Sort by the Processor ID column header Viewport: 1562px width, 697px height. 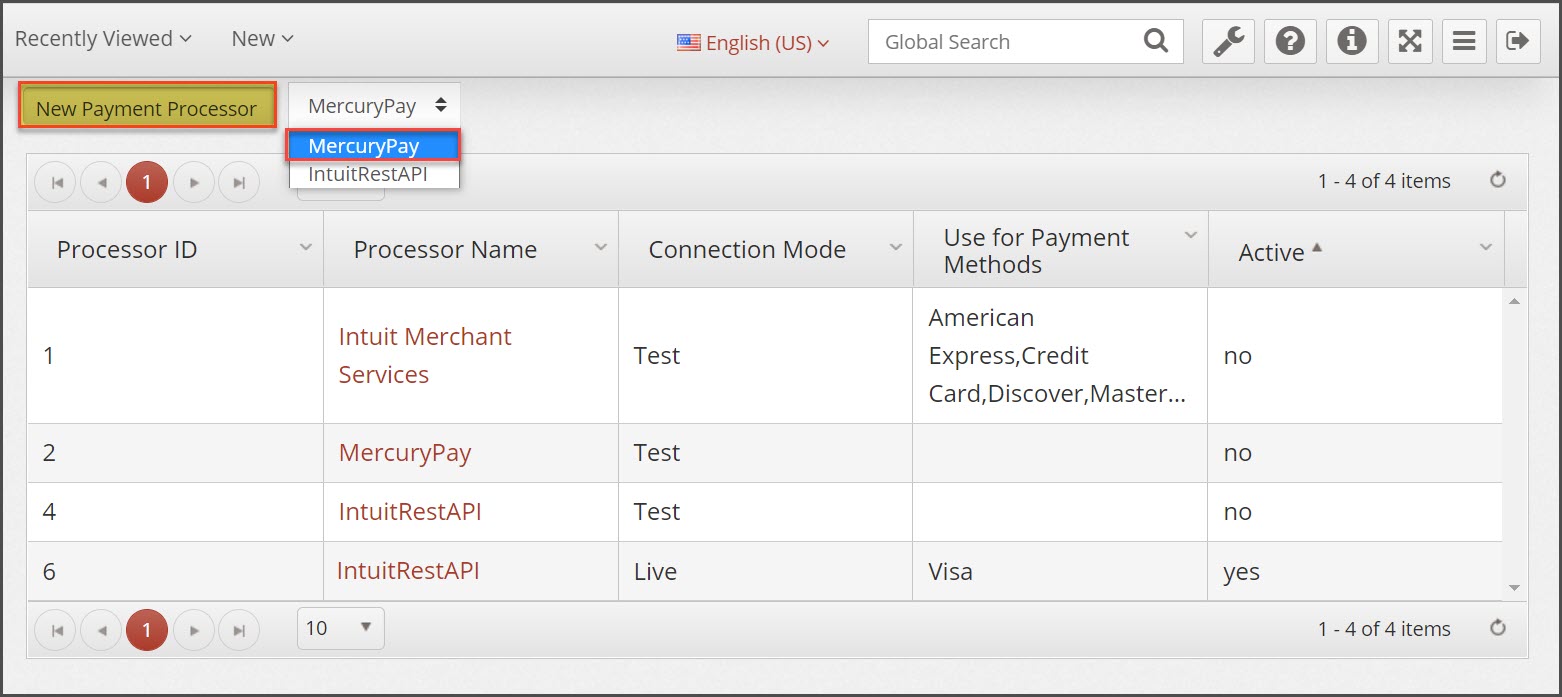click(x=127, y=250)
